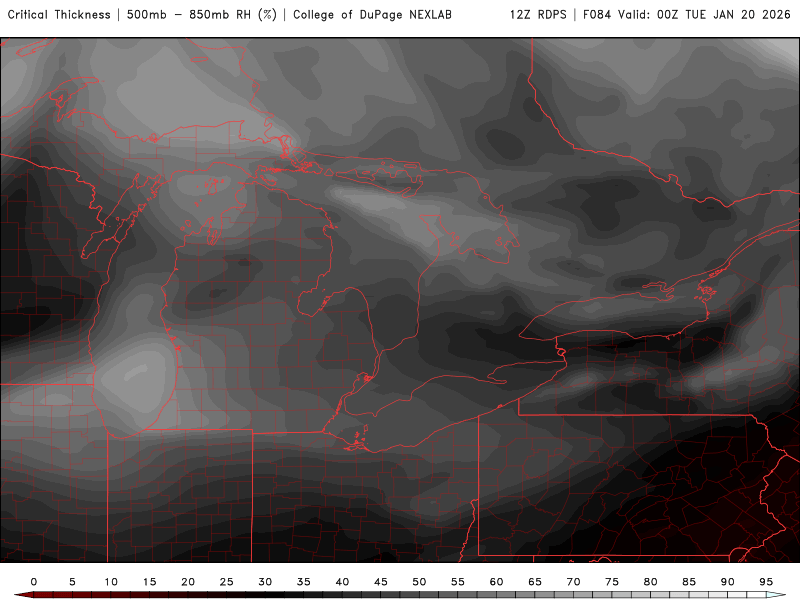Click the "80" value on the color scale

[651, 582]
